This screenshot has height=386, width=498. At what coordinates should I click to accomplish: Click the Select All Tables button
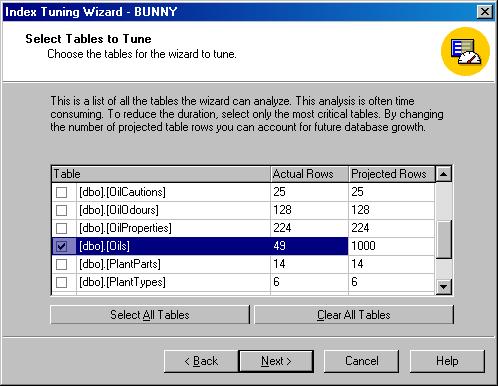click(150, 315)
